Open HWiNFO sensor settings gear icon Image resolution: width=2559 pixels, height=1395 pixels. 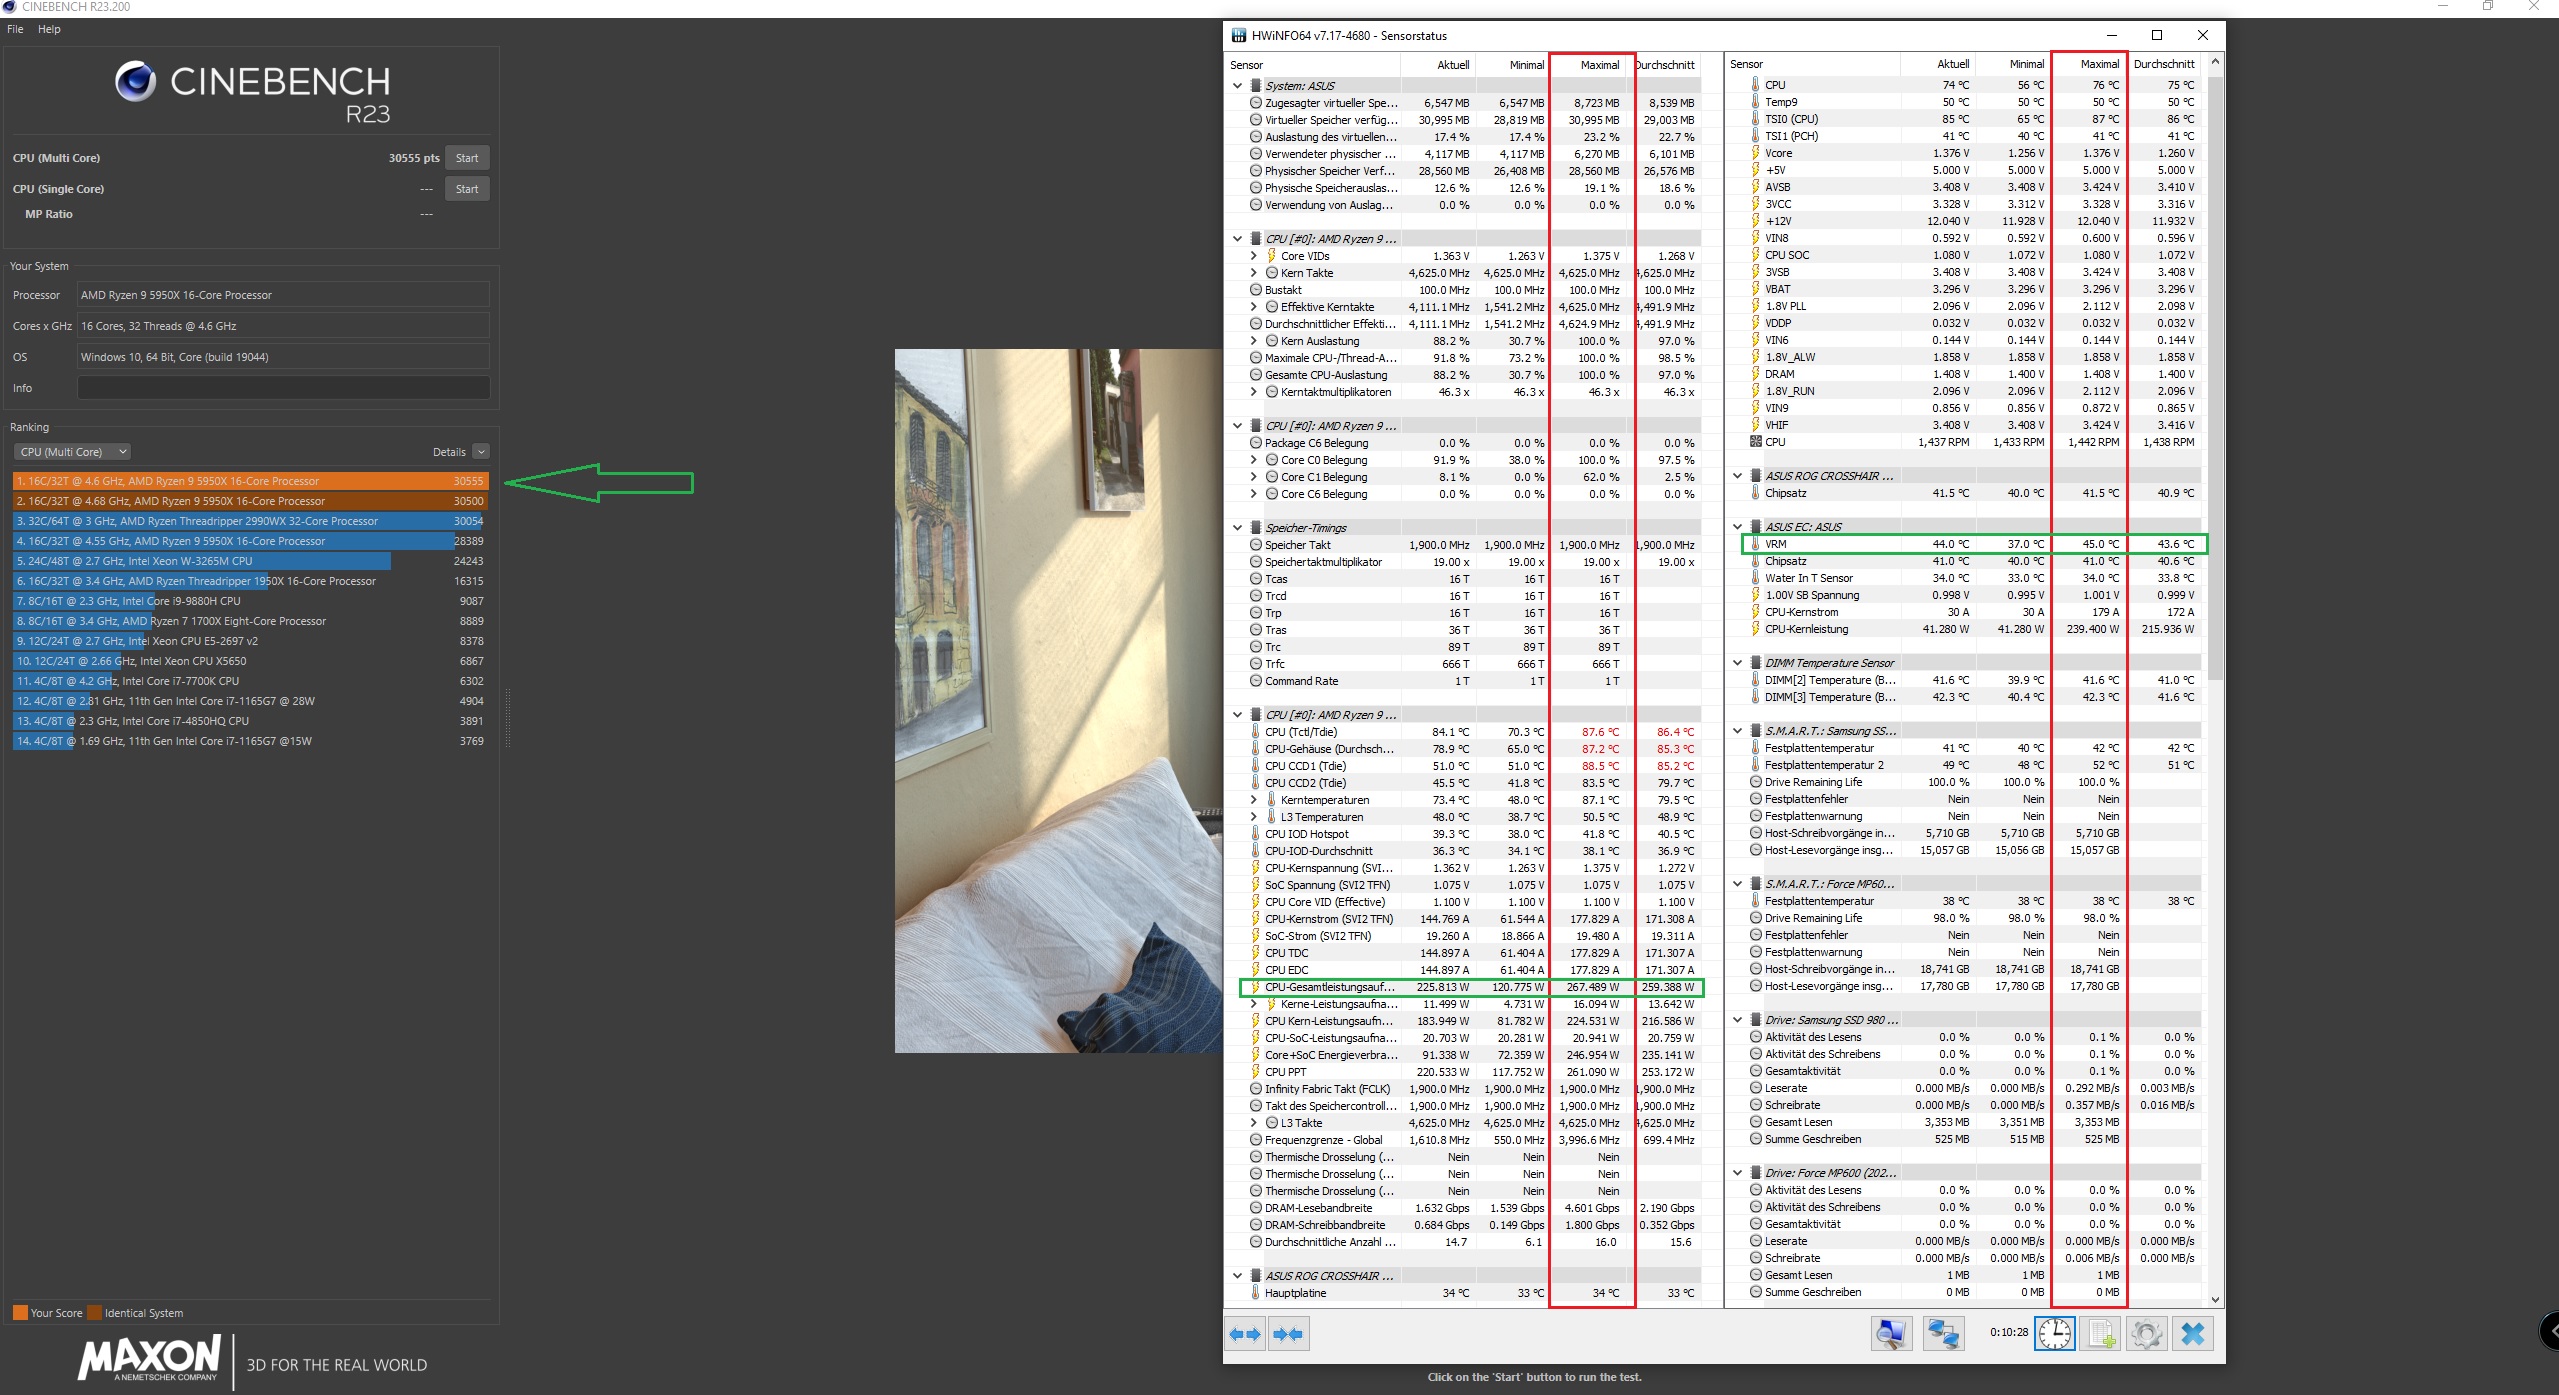(x=2146, y=1334)
